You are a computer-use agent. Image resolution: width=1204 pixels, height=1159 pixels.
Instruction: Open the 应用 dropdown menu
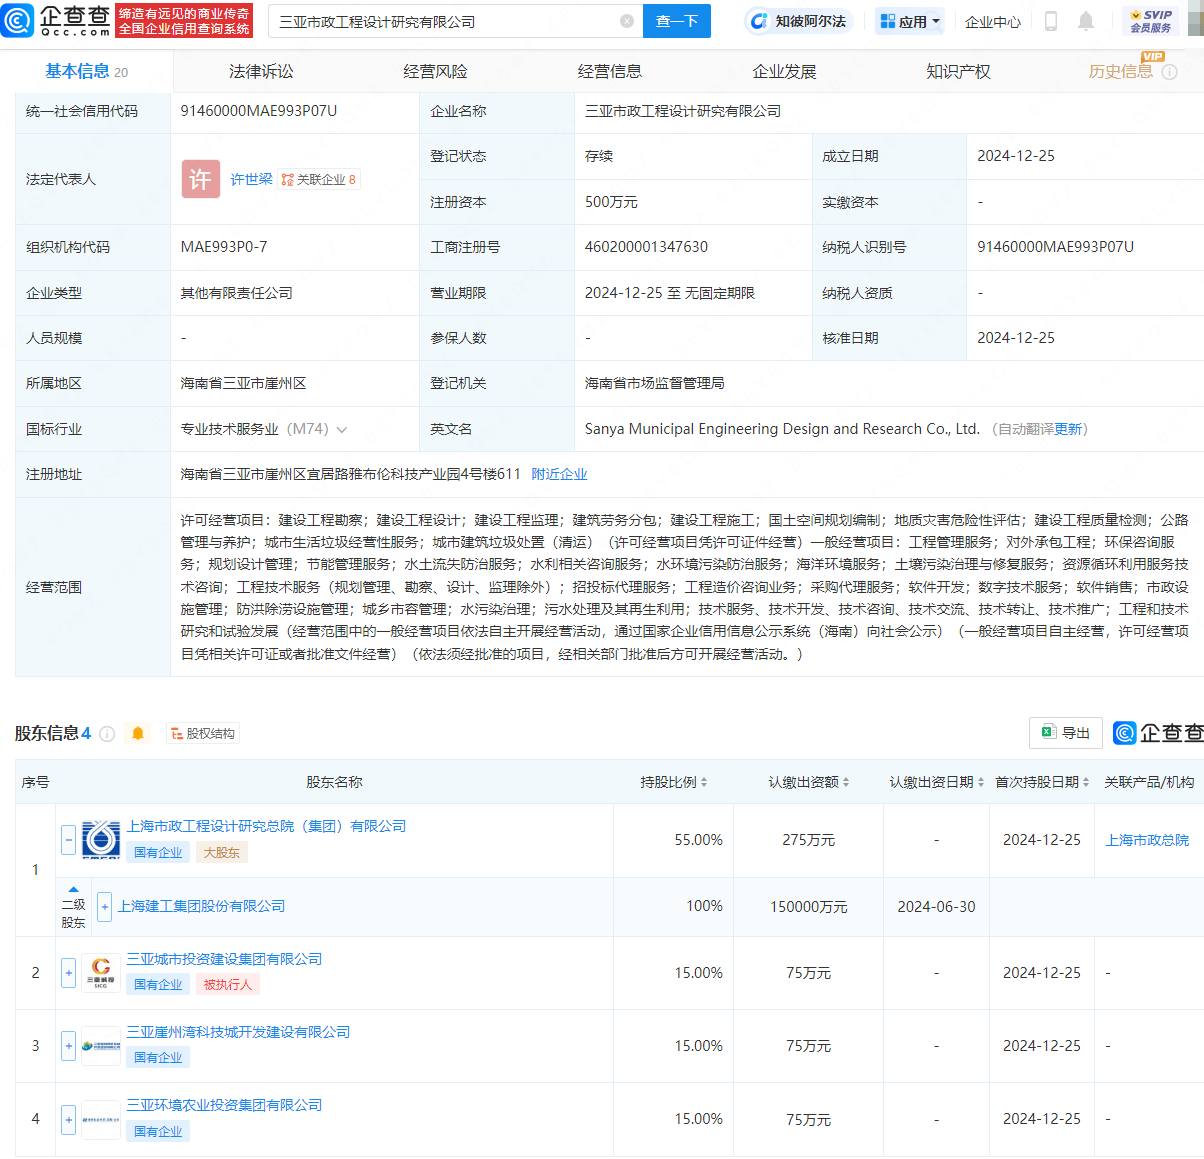pos(910,21)
